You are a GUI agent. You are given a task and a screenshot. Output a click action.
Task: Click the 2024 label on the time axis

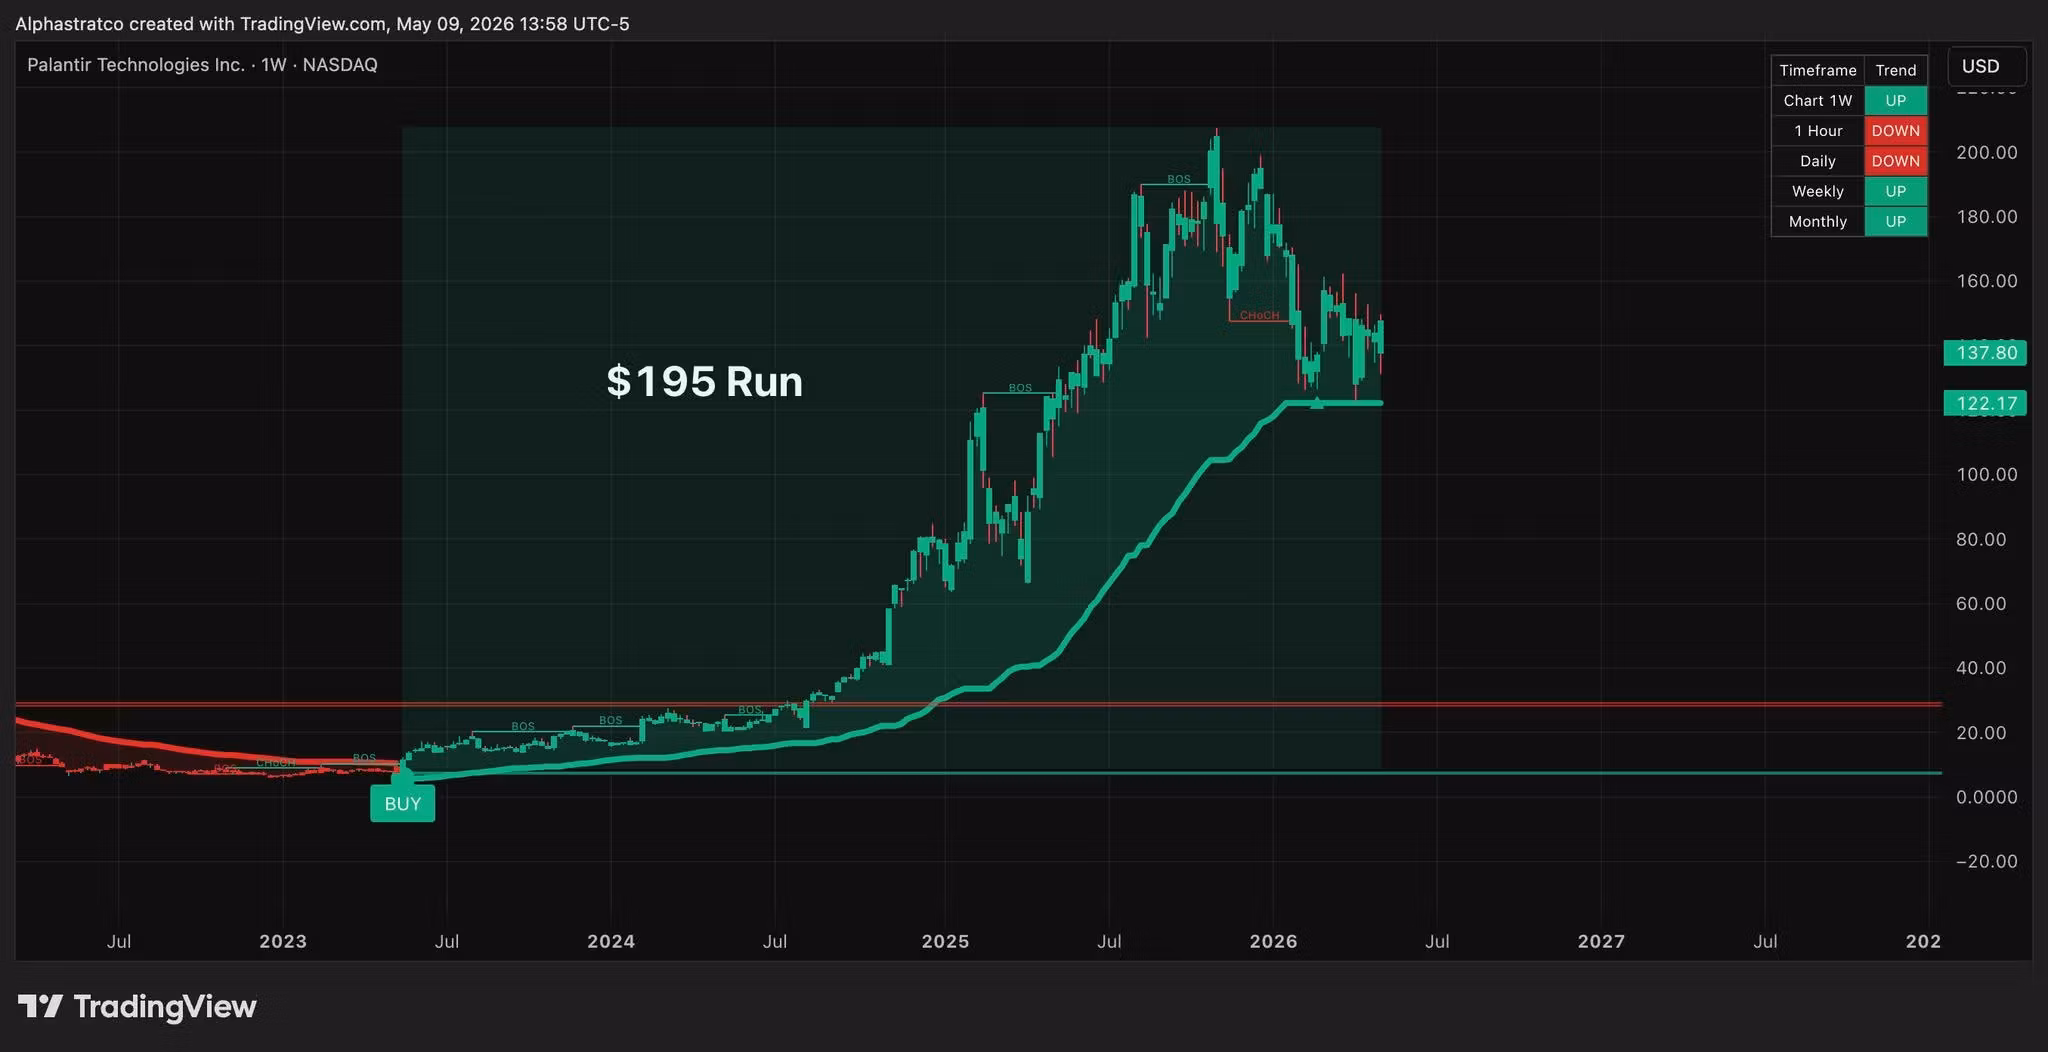click(611, 941)
